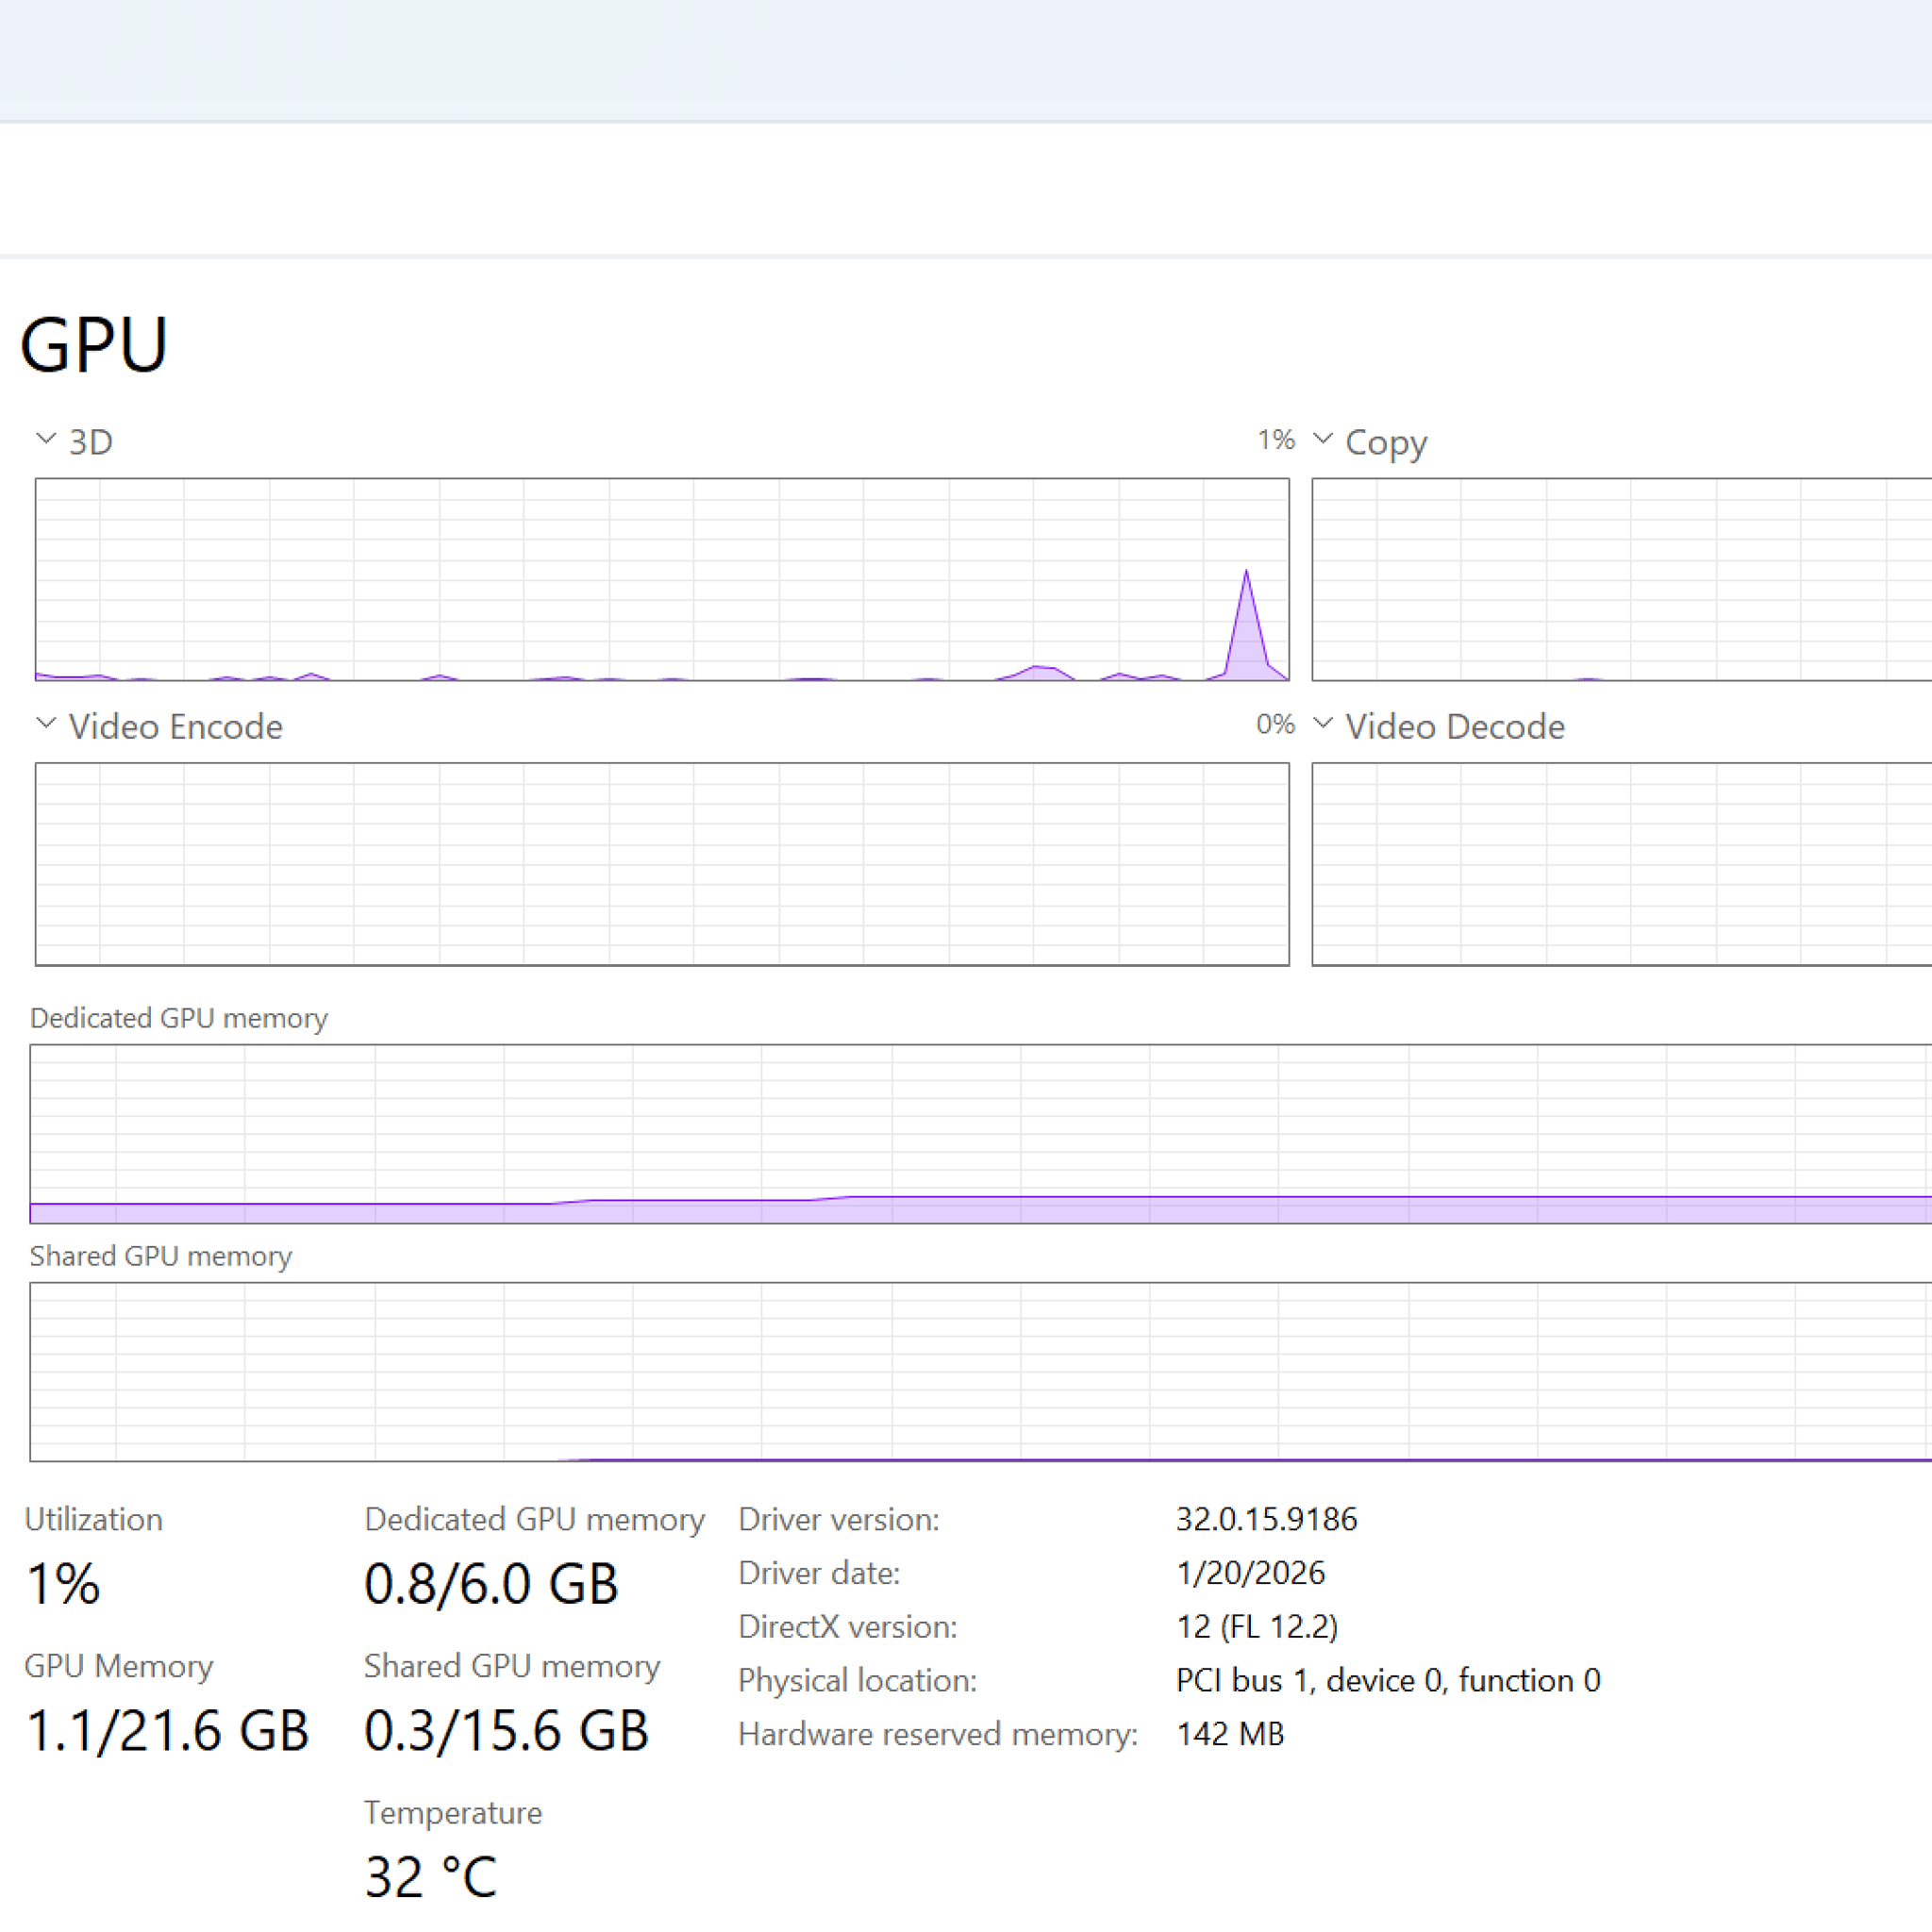This screenshot has width=1932, height=1932.
Task: Click the Utilization 1% value
Action: (x=63, y=1584)
